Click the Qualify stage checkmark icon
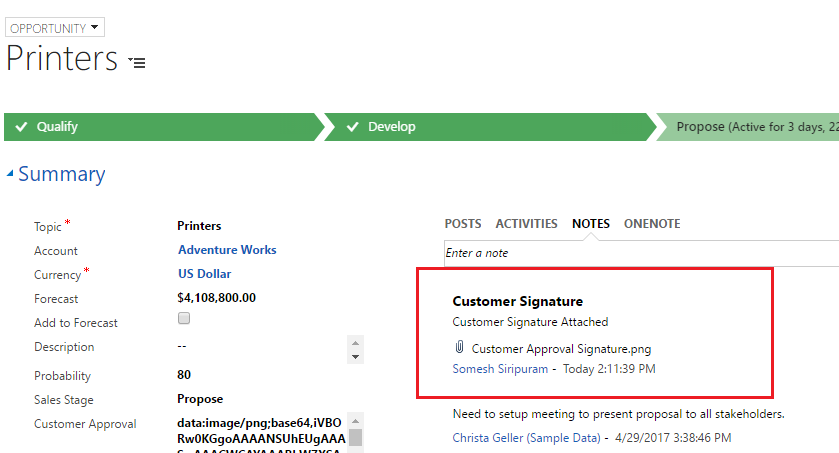 21,127
